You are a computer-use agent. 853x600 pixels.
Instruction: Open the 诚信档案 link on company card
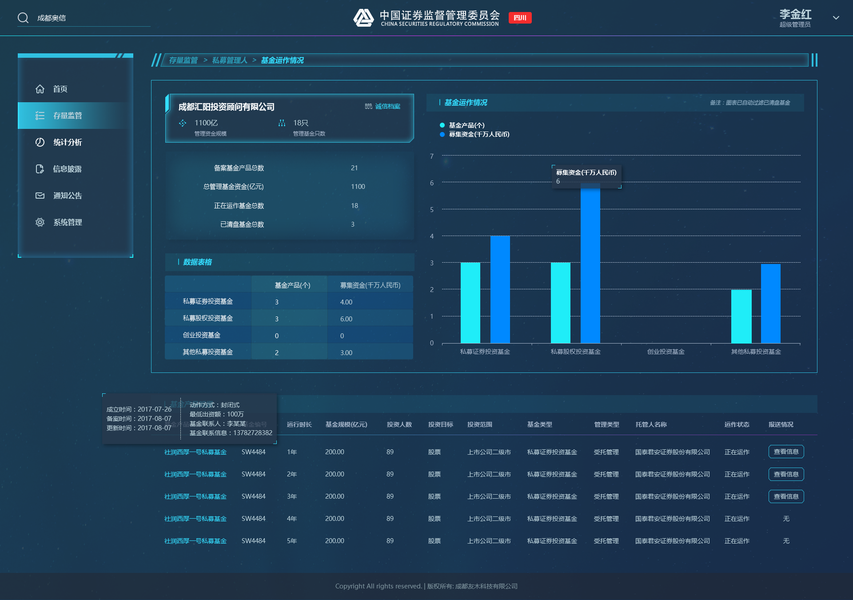point(387,106)
